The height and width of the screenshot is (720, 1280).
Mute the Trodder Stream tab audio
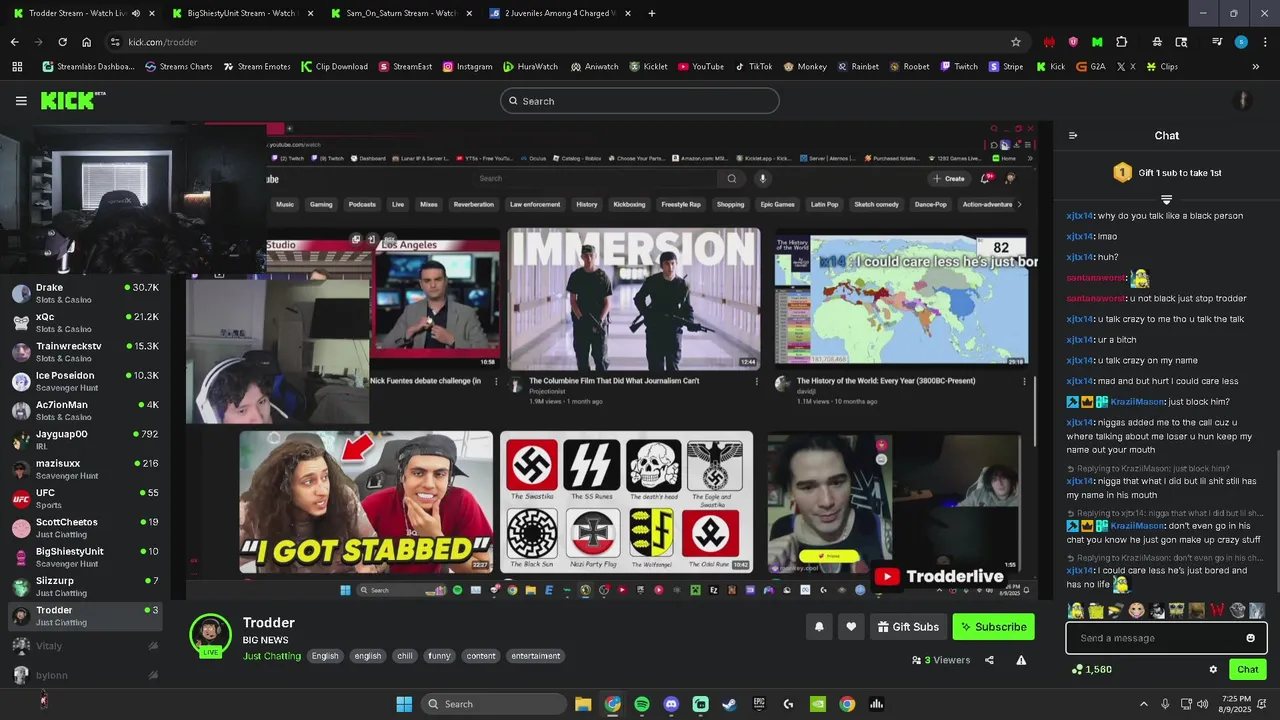(x=136, y=13)
